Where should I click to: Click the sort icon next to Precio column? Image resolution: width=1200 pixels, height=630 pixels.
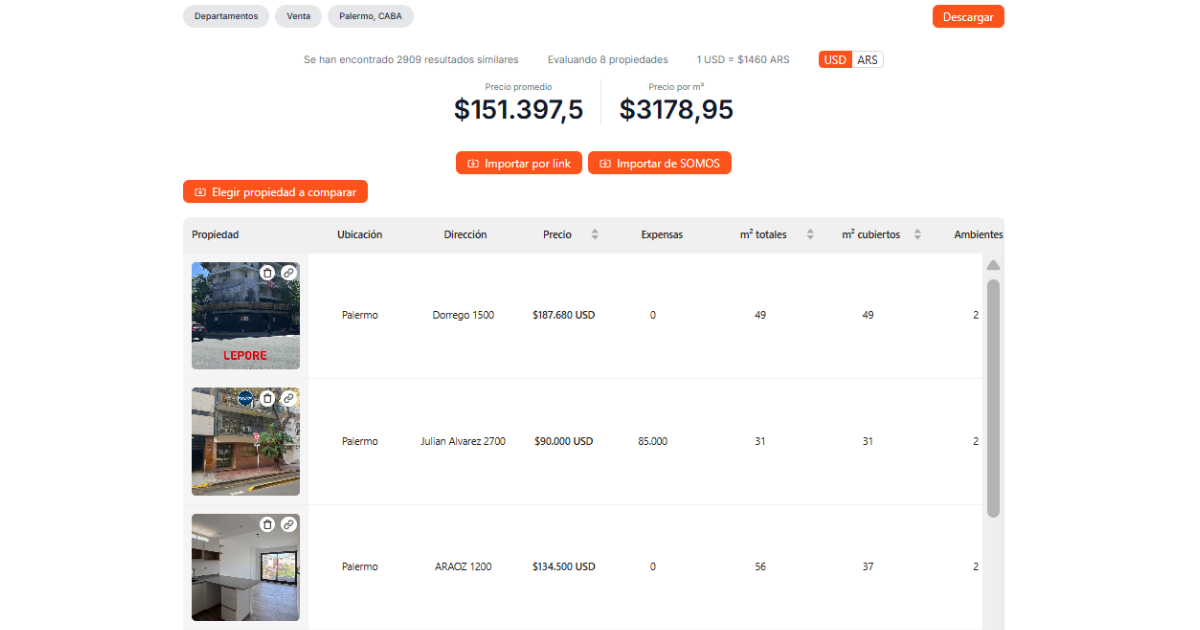(x=594, y=234)
